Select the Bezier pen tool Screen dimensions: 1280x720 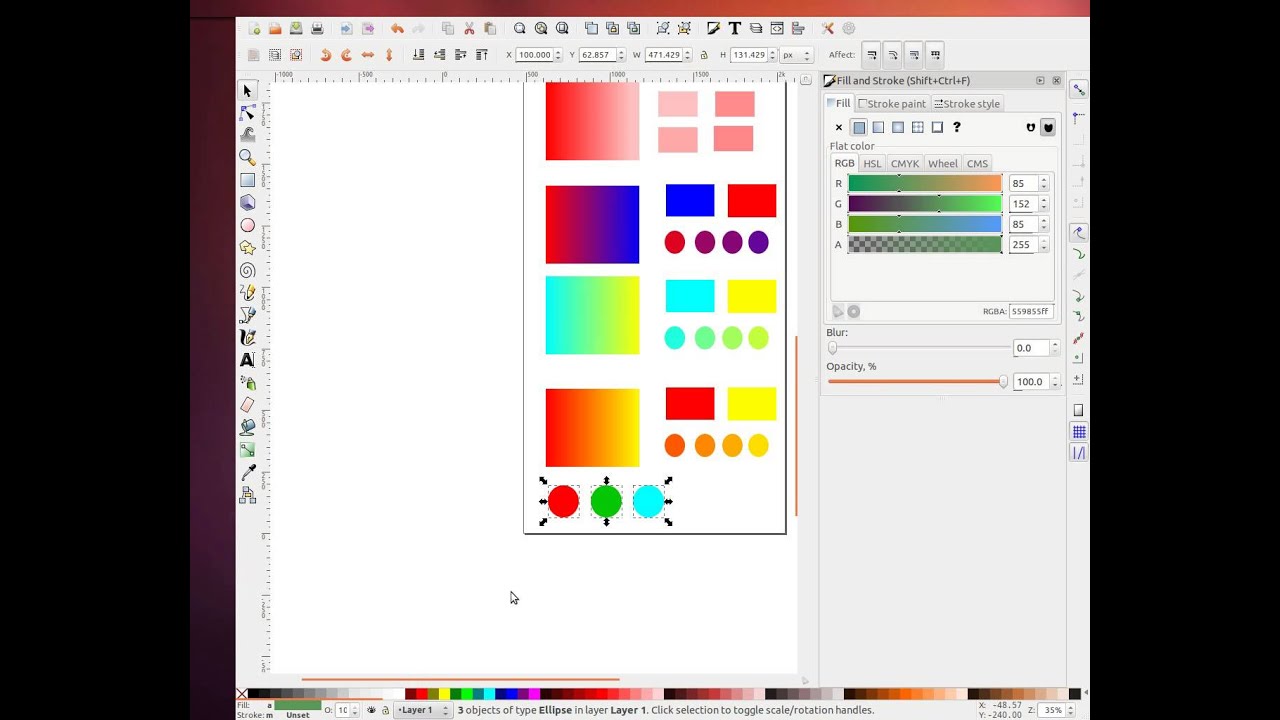pyautogui.click(x=247, y=315)
